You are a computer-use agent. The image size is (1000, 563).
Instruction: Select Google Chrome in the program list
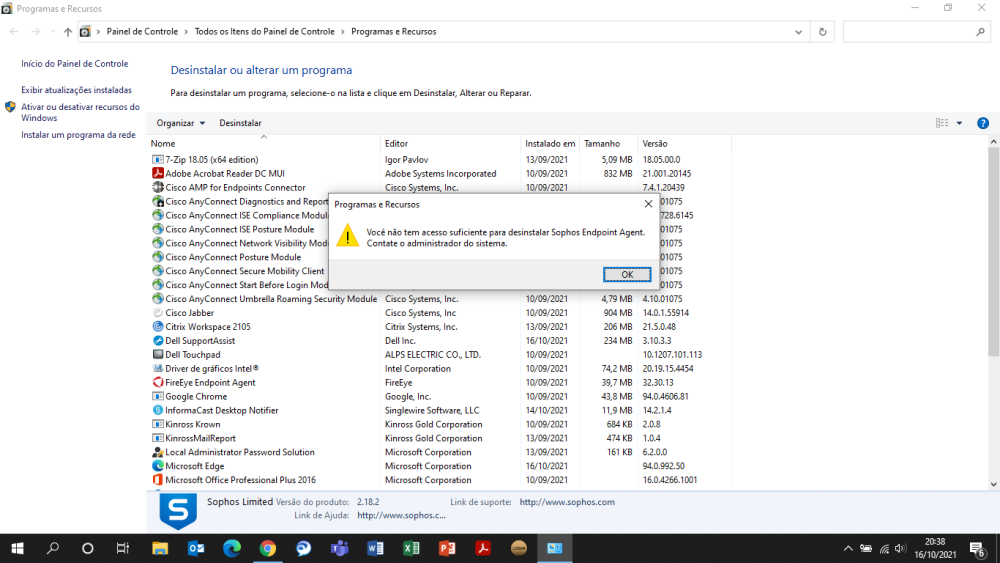[196, 397]
